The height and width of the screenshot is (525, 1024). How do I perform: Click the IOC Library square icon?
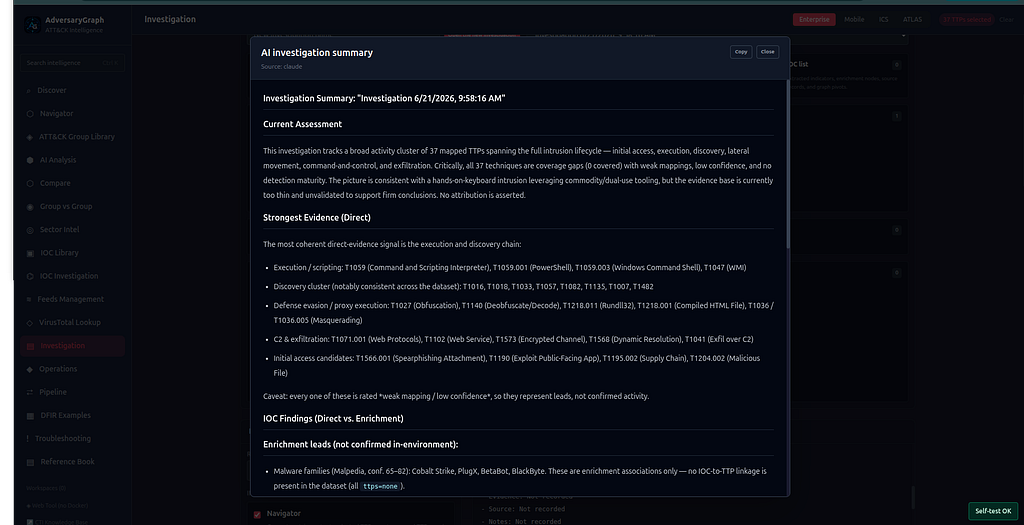tap(29, 253)
